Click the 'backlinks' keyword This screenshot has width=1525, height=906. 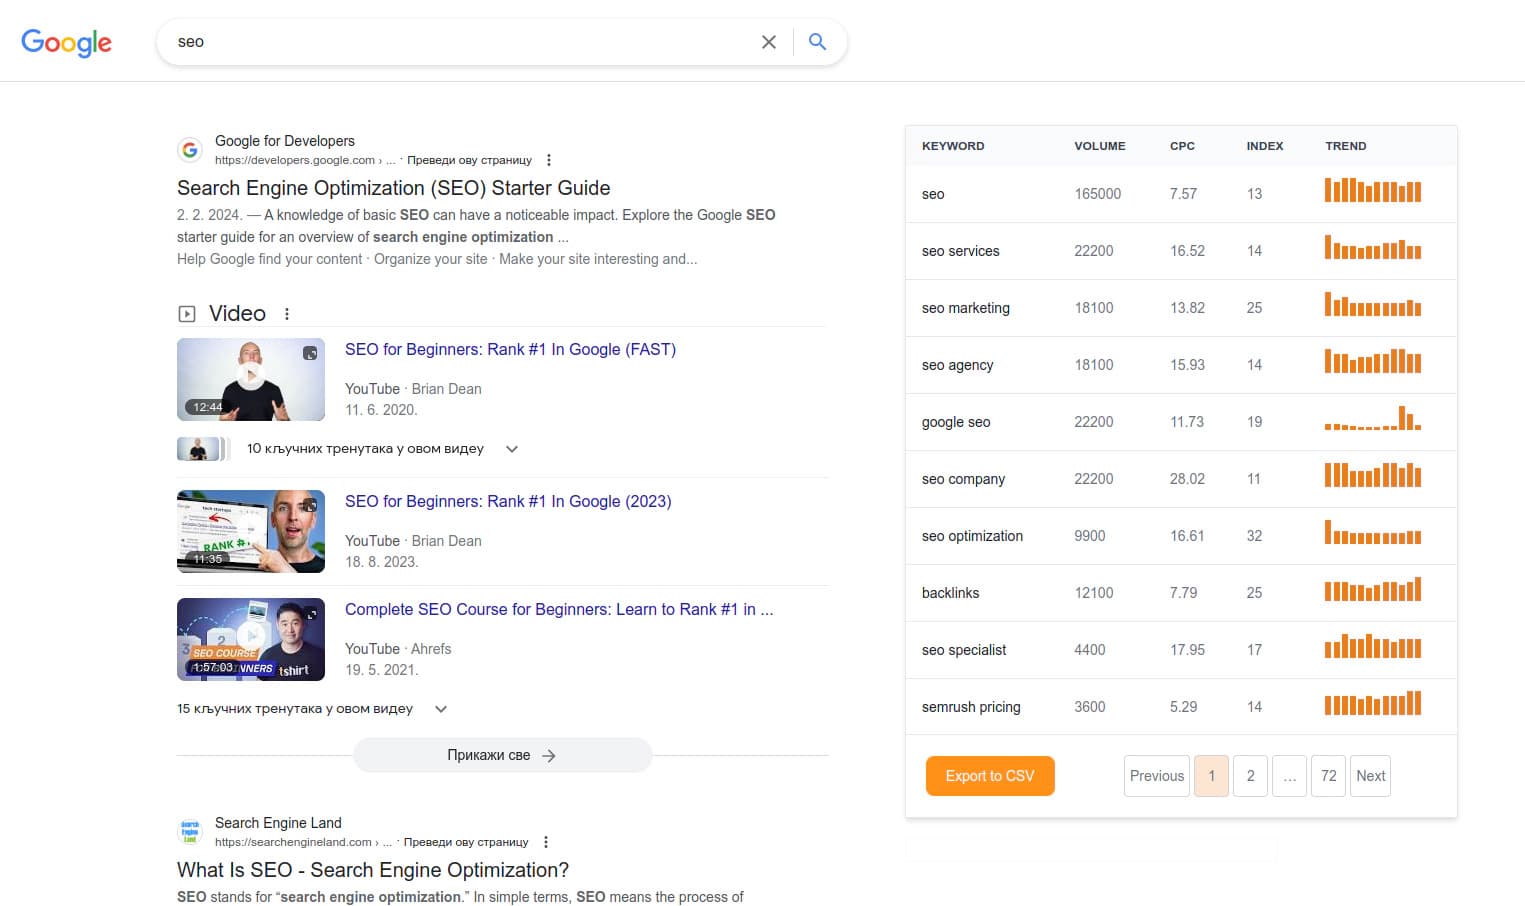point(950,593)
